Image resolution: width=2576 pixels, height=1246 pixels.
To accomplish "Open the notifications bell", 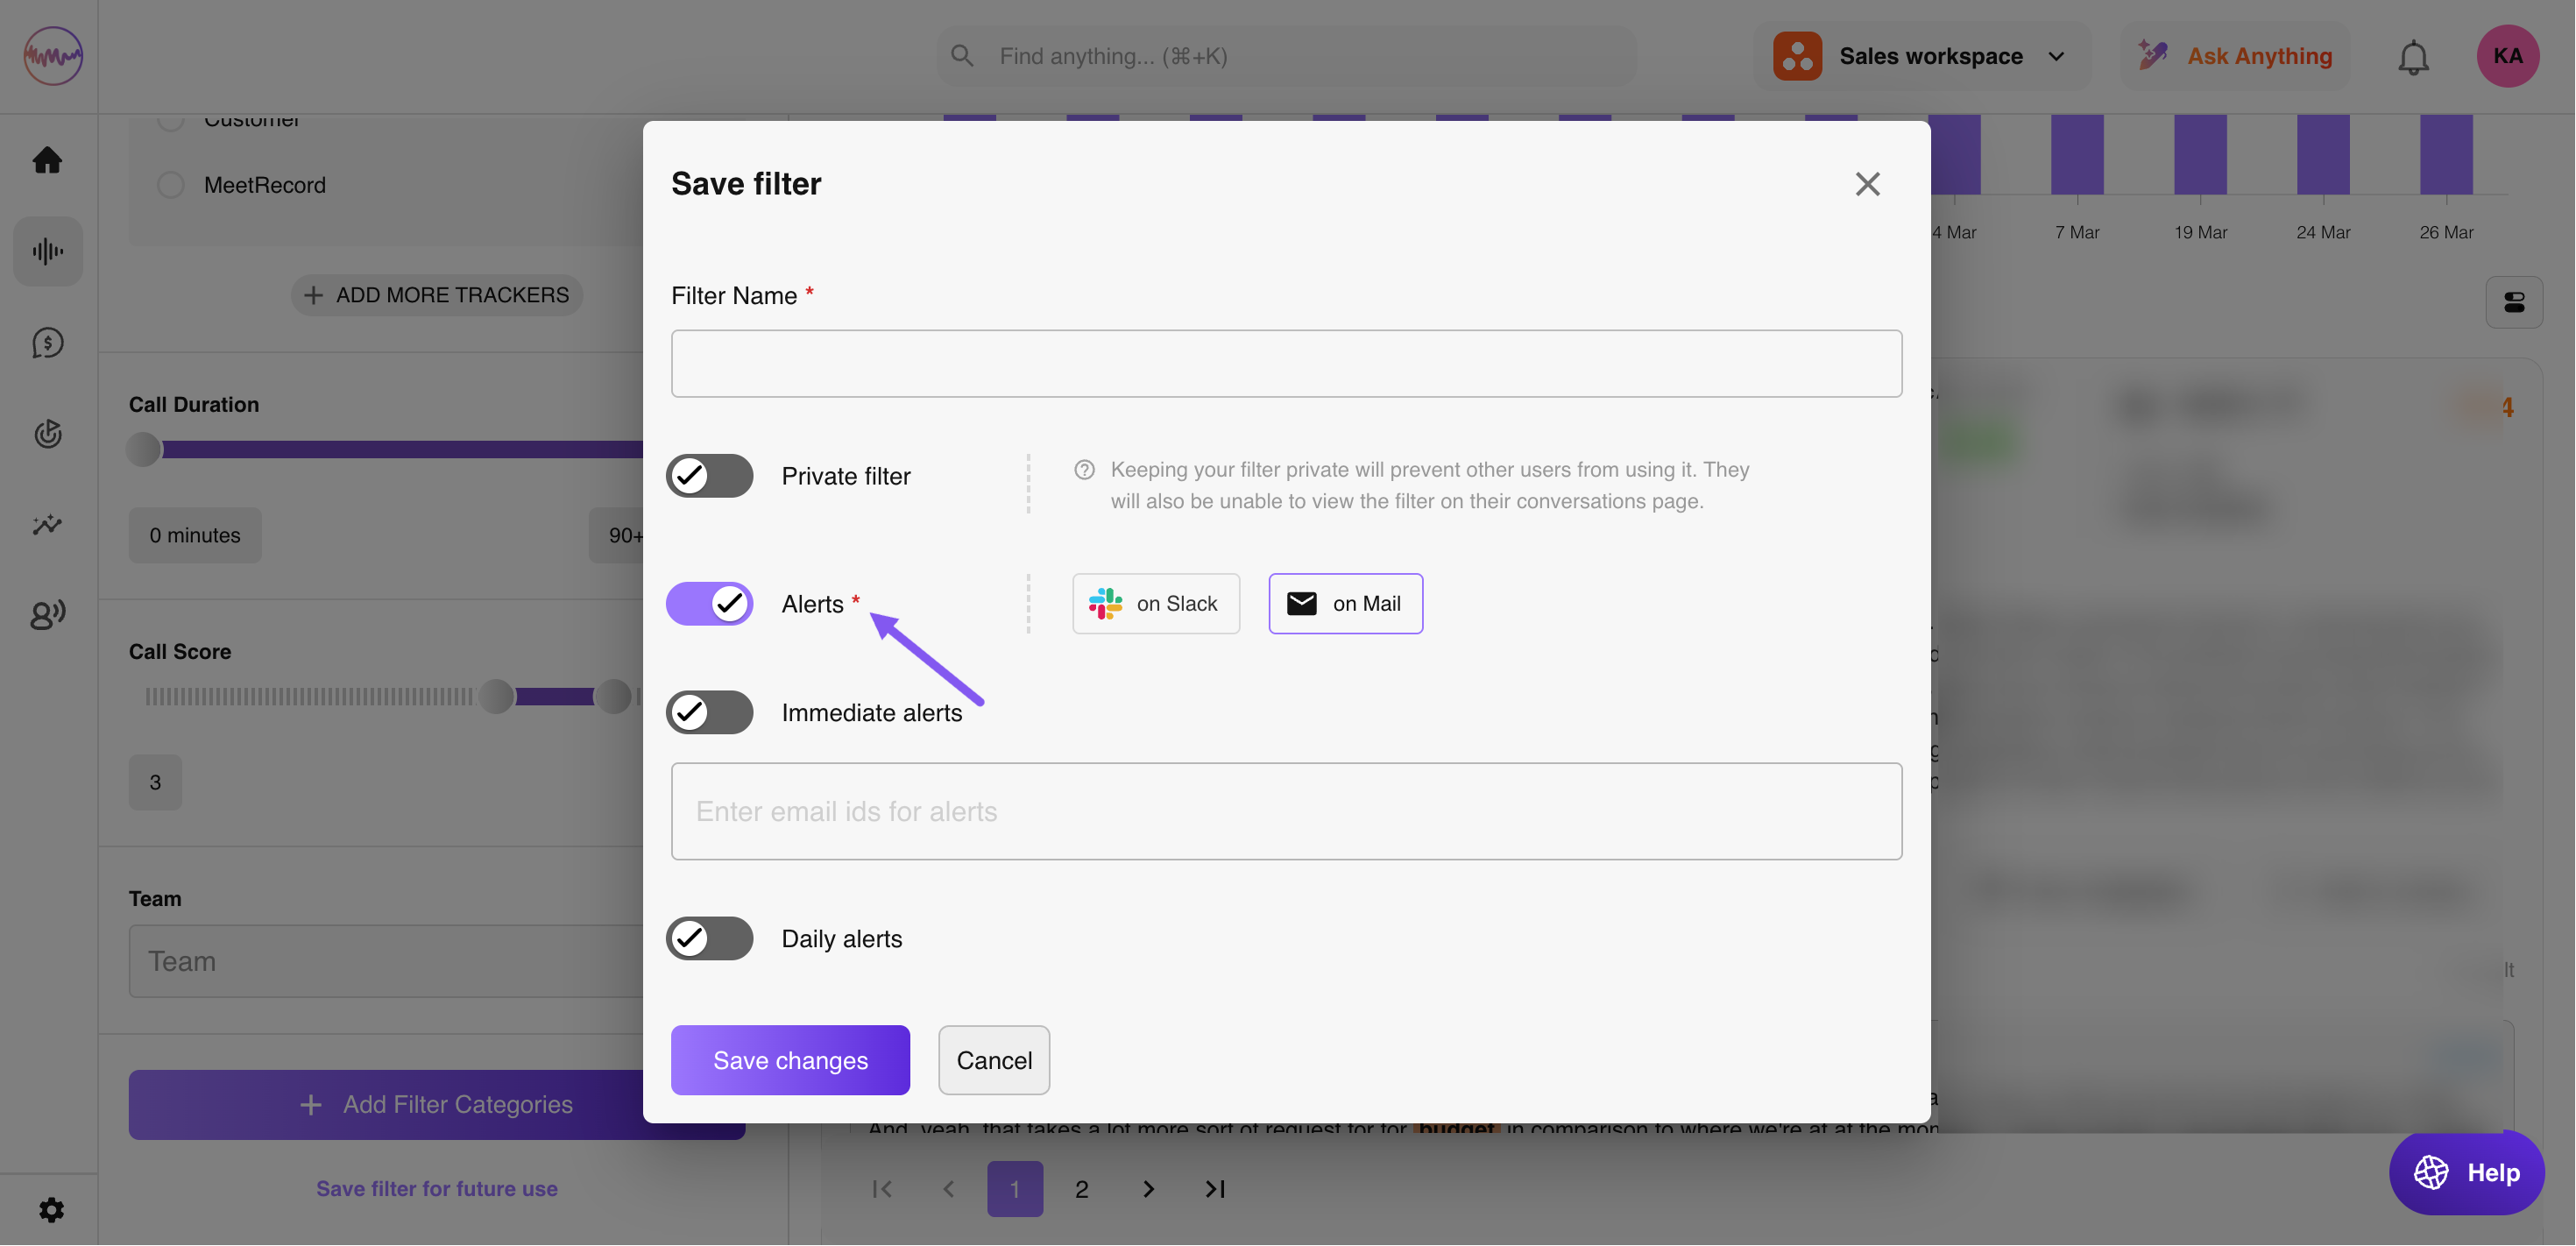I will pos(2412,57).
